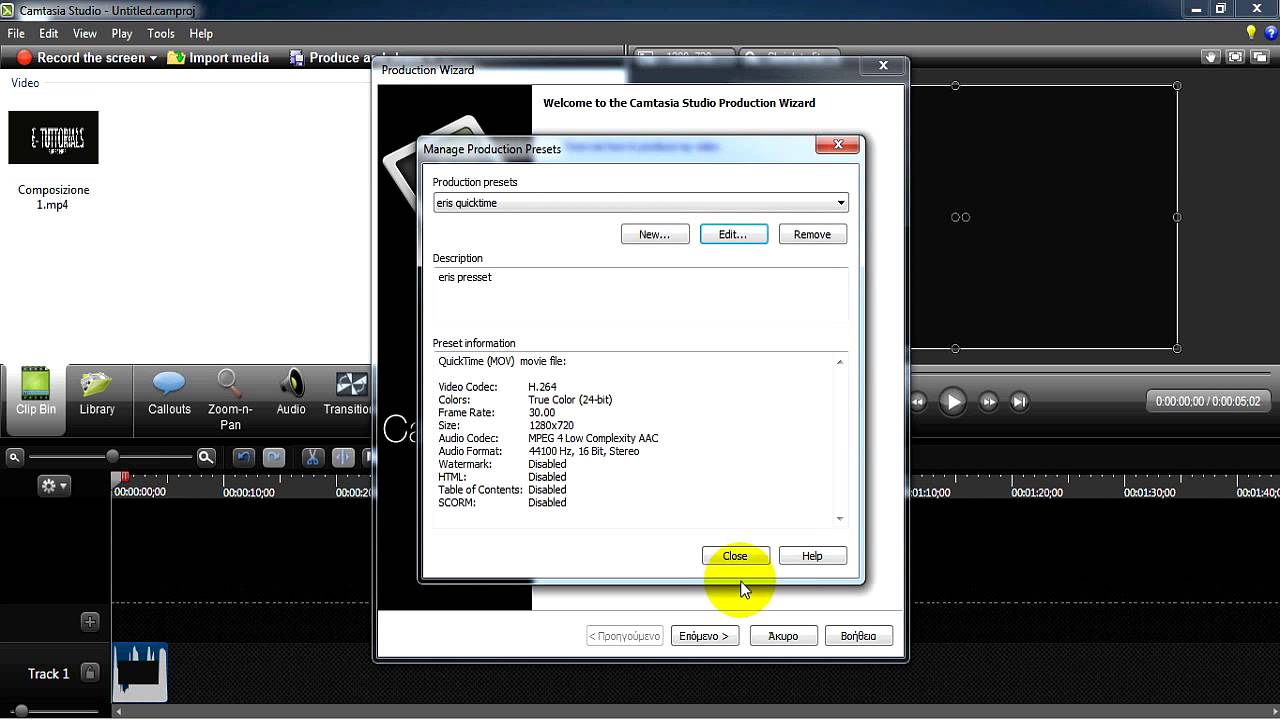This screenshot has height=720, width=1280.
Task: Add a new track with plus button
Action: coord(89,621)
